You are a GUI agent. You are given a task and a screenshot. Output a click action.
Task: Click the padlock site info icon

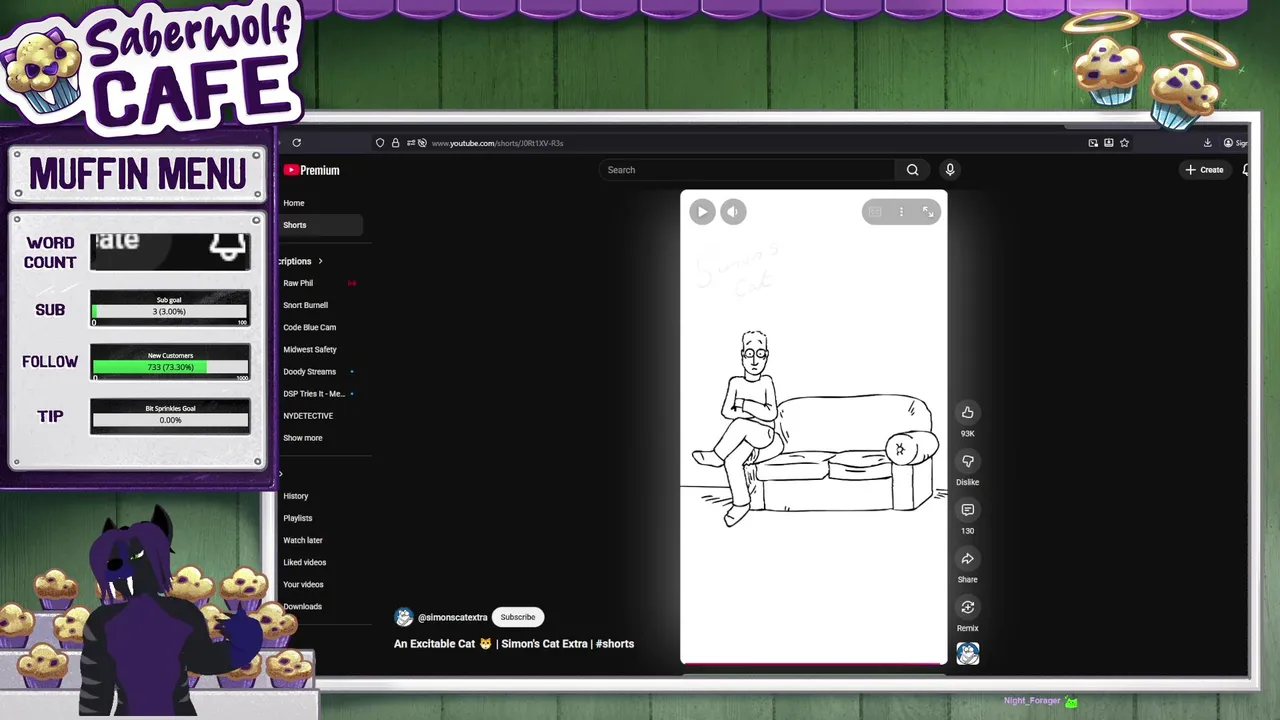point(396,143)
